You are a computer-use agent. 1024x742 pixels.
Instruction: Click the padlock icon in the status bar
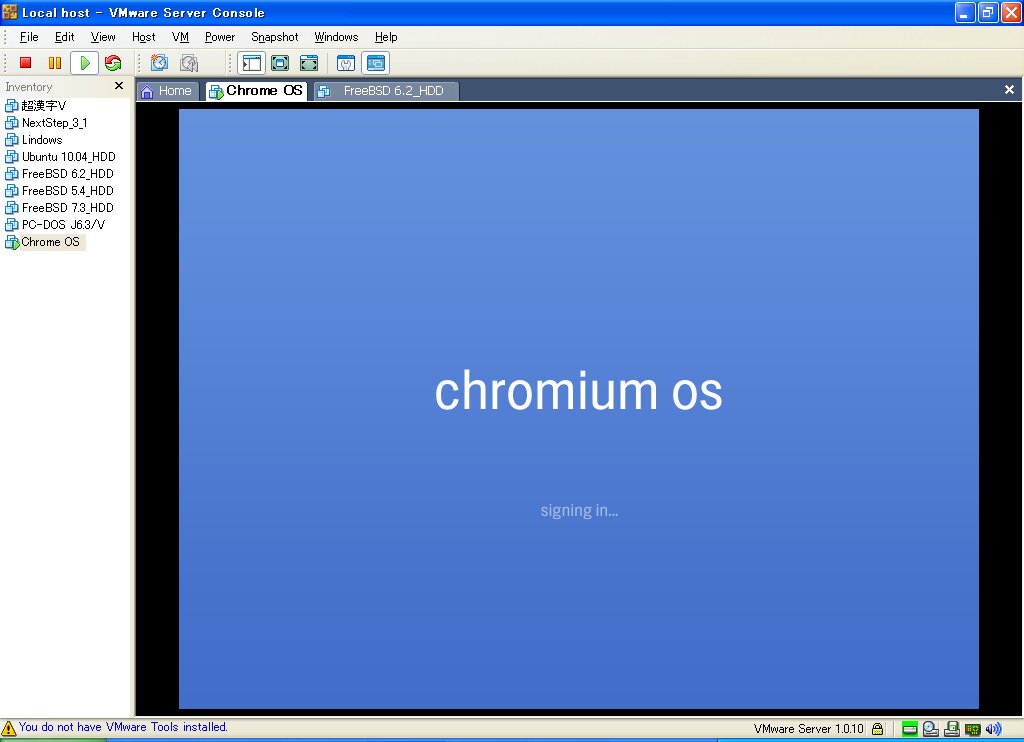point(878,729)
